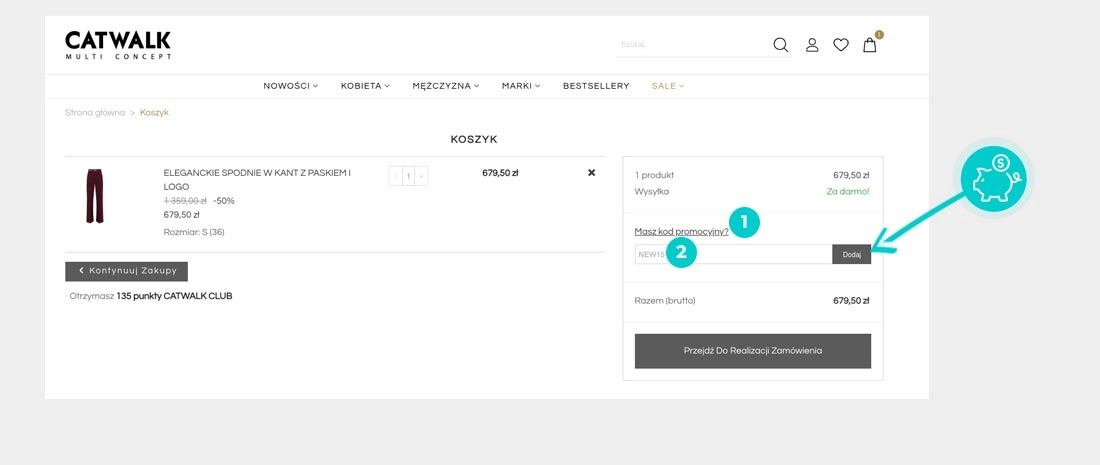Expand the Nowości dropdown menu
The image size is (1100, 465).
(x=290, y=86)
